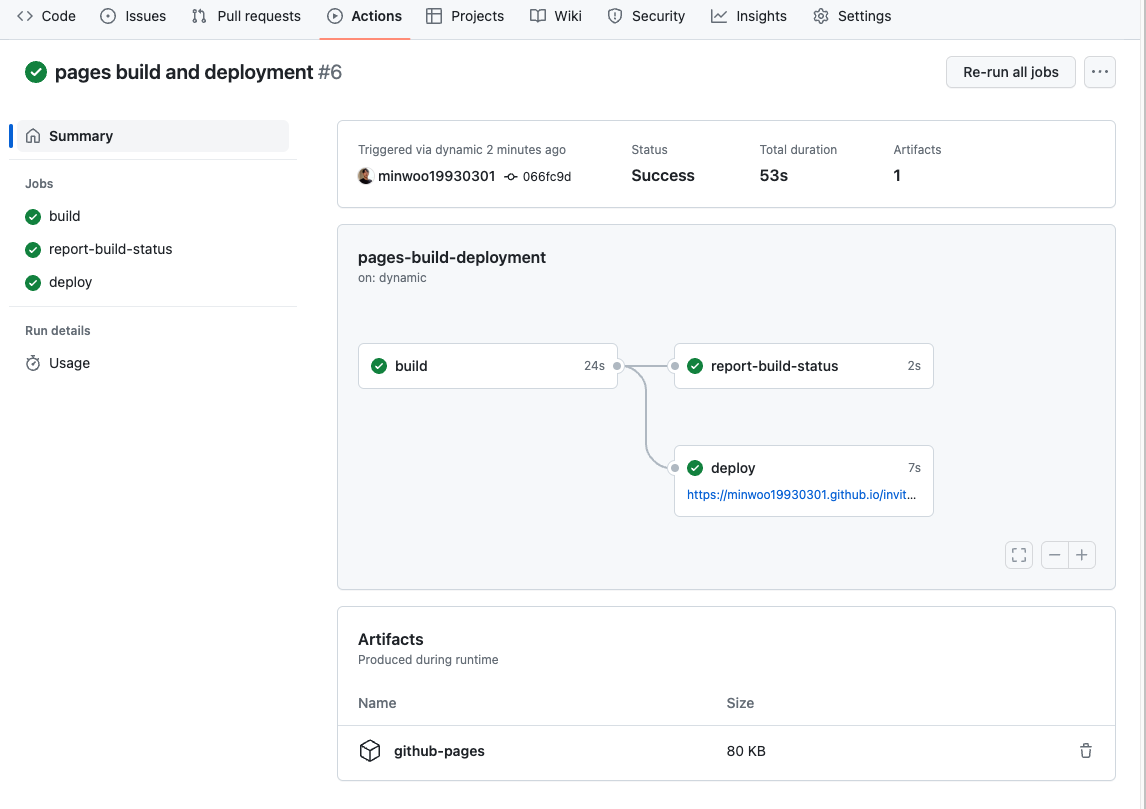Screen dimensions: 1146x809
Task: Open the Wiki tab
Action: point(555,16)
